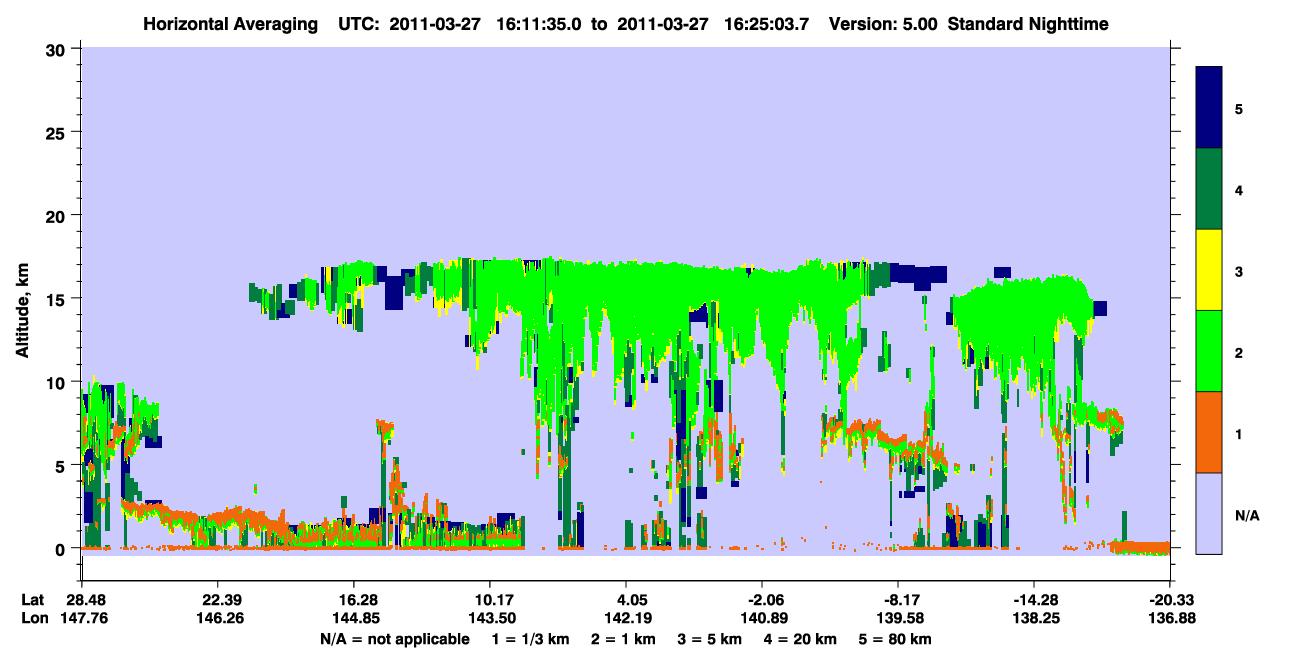Click the longitude value '146.26'

(x=218, y=618)
